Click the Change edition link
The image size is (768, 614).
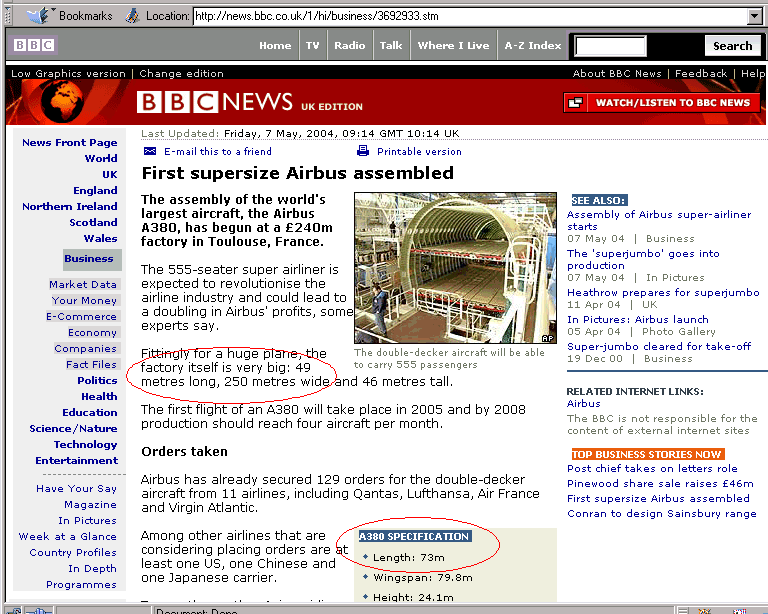point(181,73)
